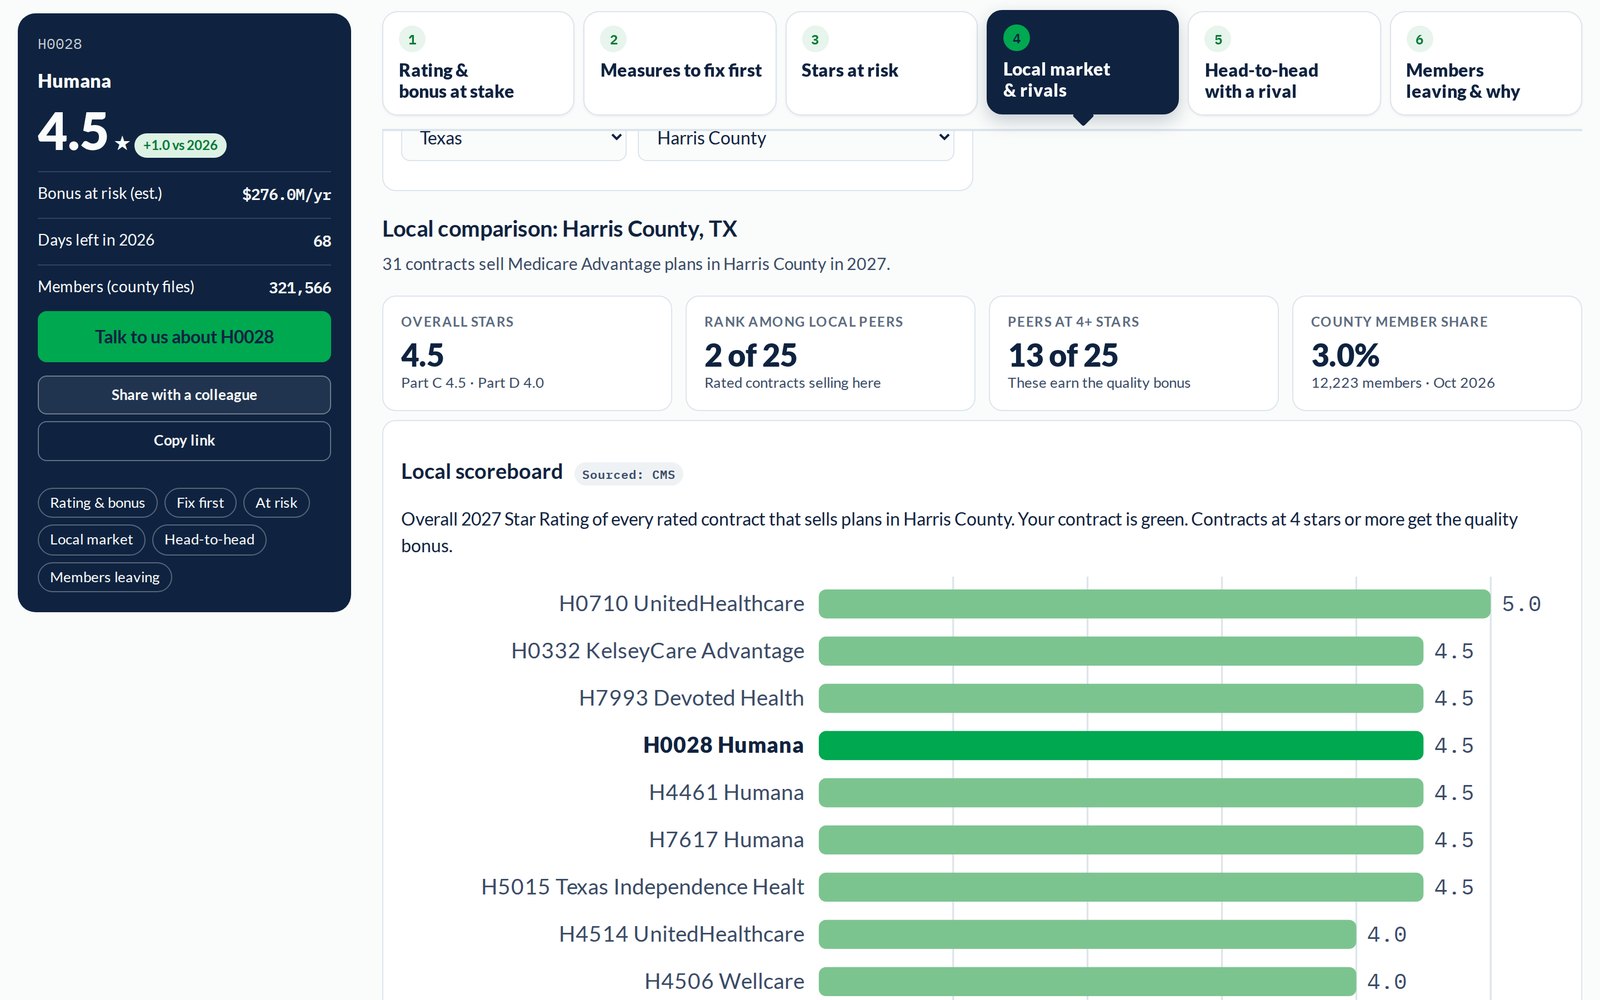
Task: Open the Rating & bonus at stake step
Action: [478, 63]
